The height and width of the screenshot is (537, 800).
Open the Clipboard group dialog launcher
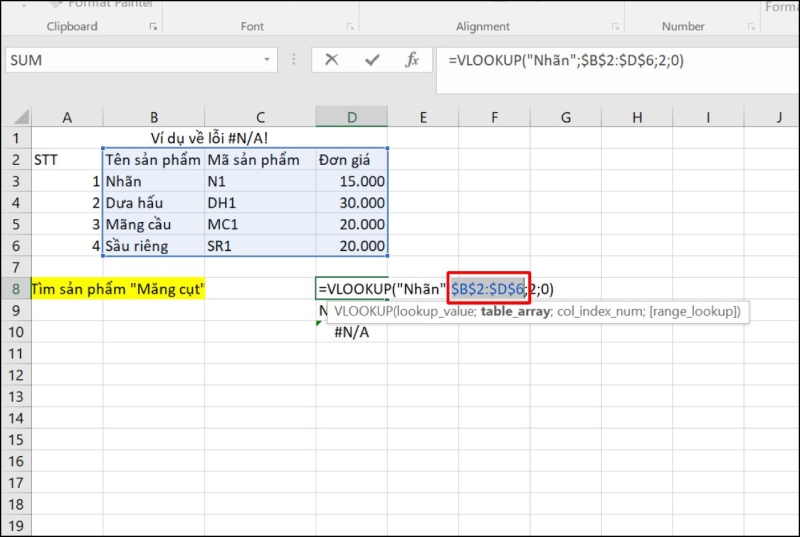tap(153, 27)
